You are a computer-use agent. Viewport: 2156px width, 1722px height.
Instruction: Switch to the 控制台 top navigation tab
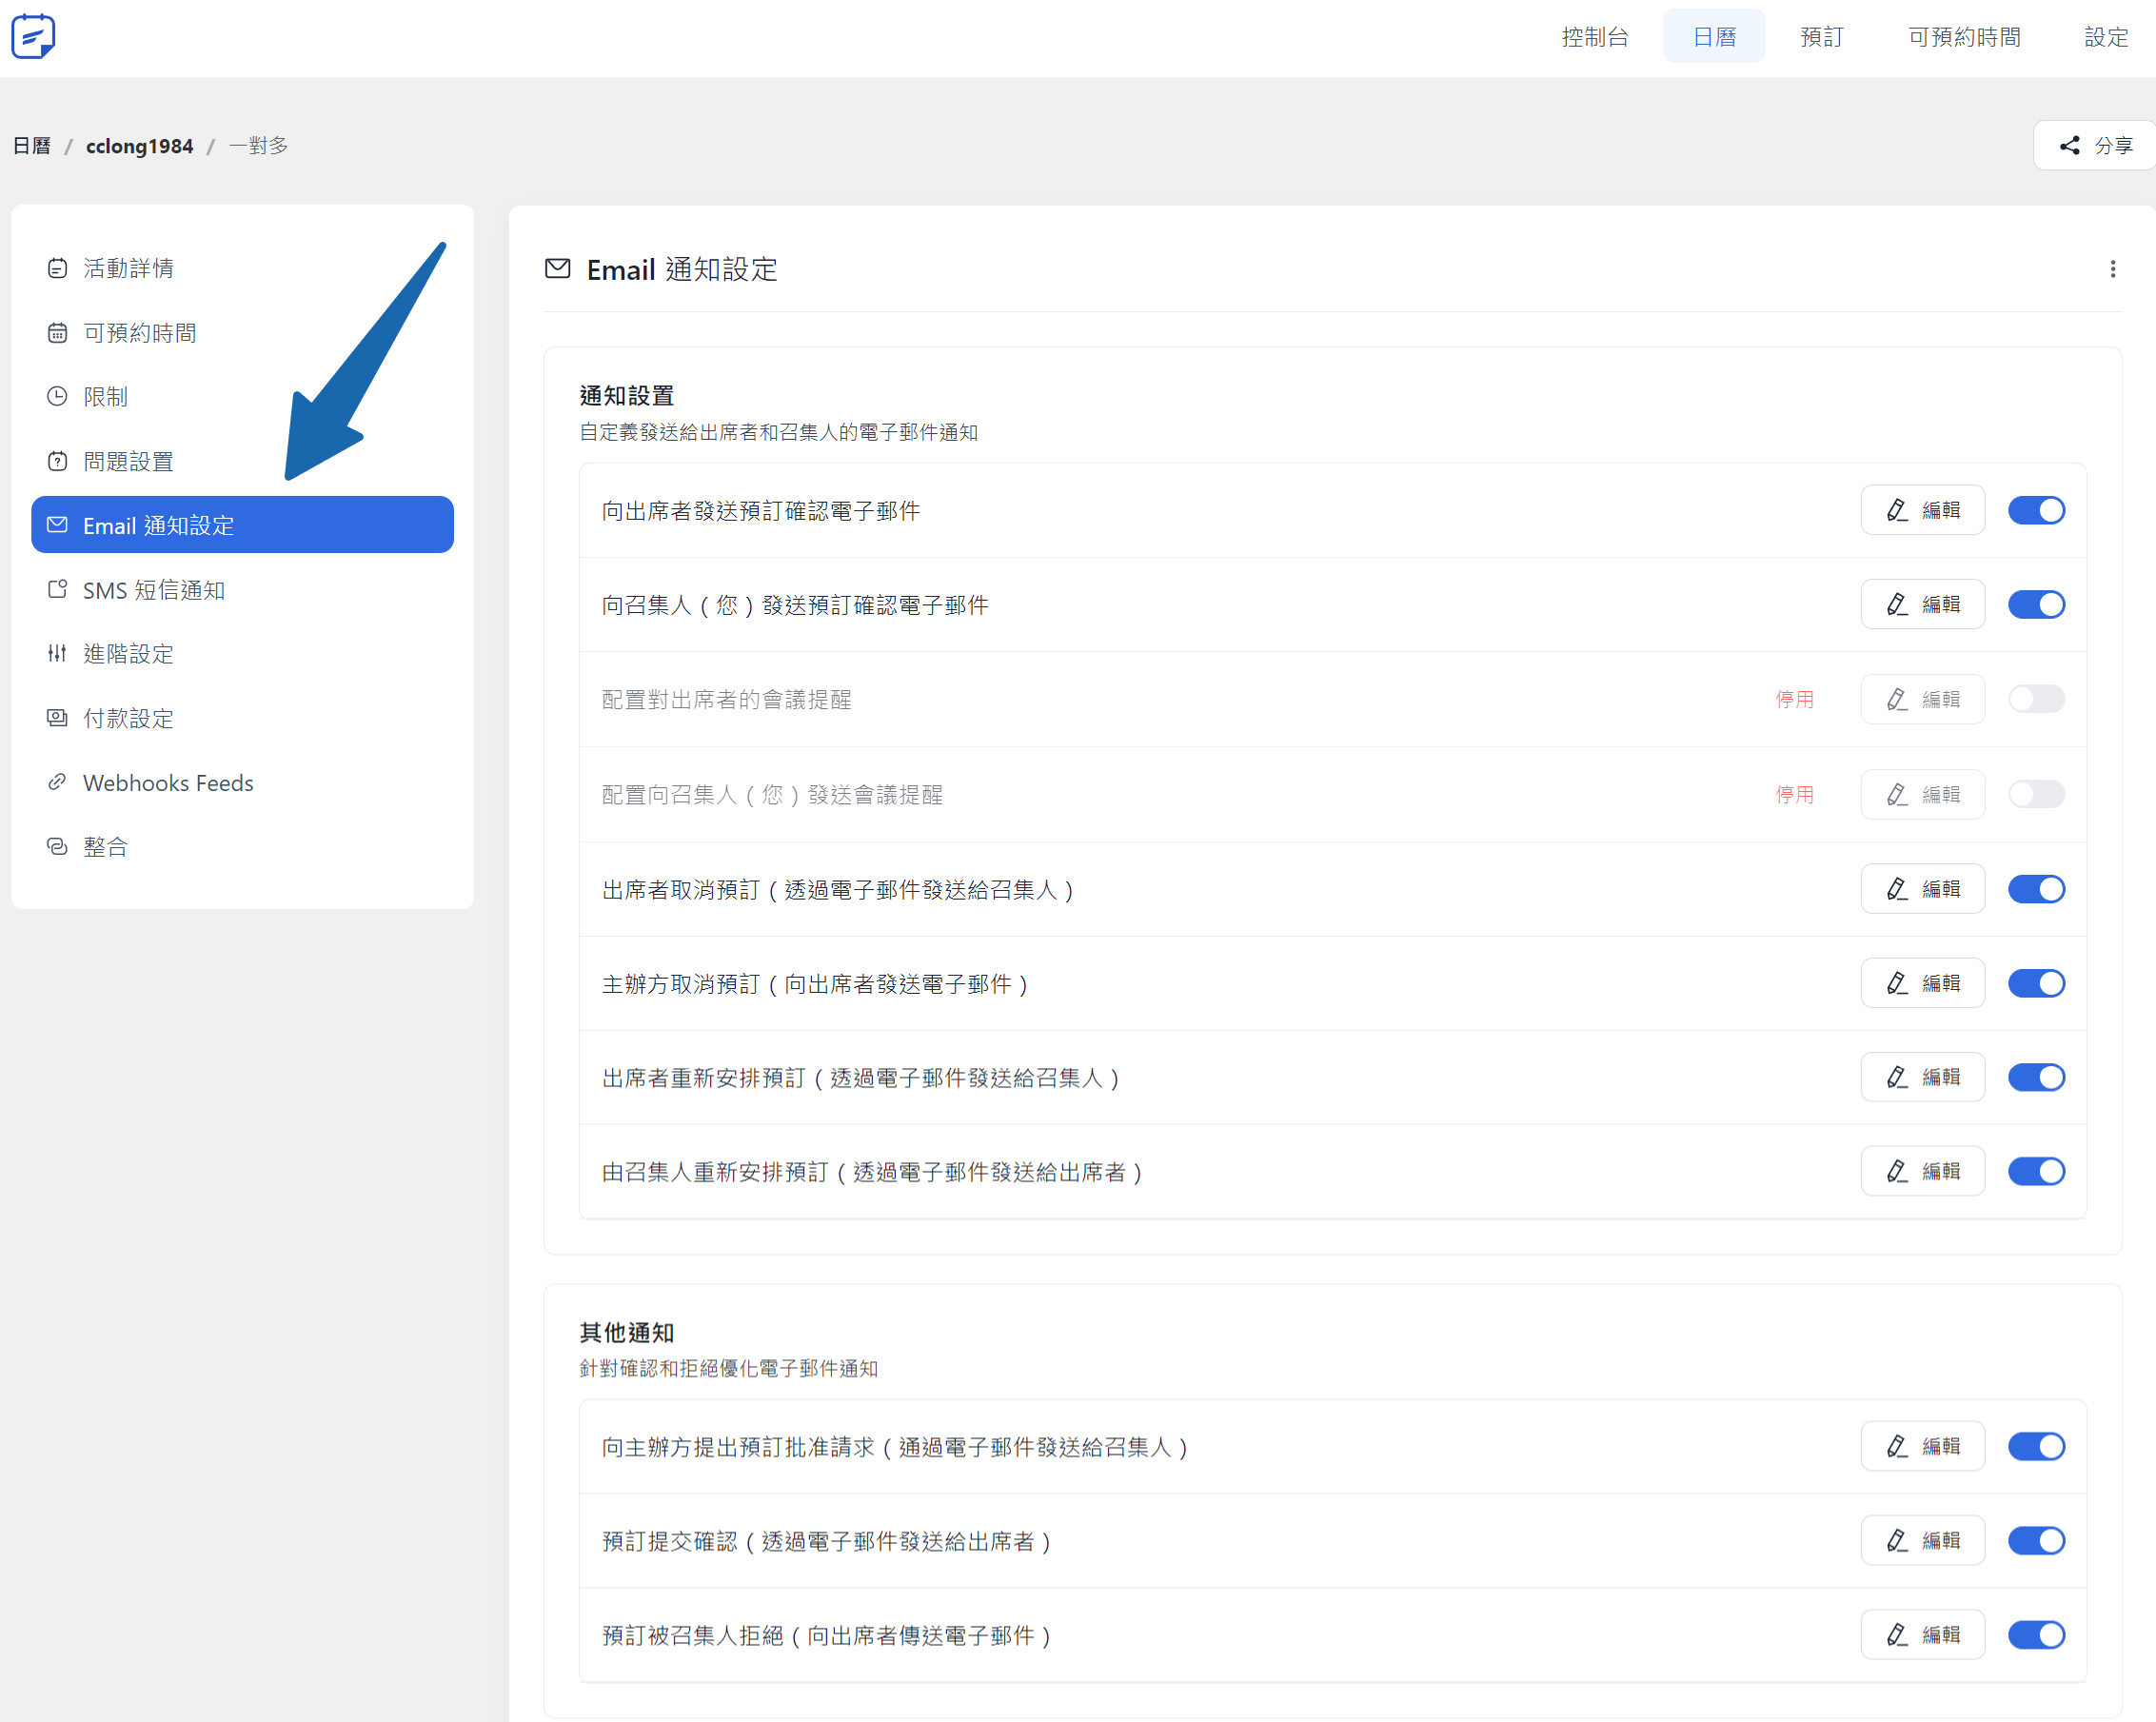pos(1595,37)
